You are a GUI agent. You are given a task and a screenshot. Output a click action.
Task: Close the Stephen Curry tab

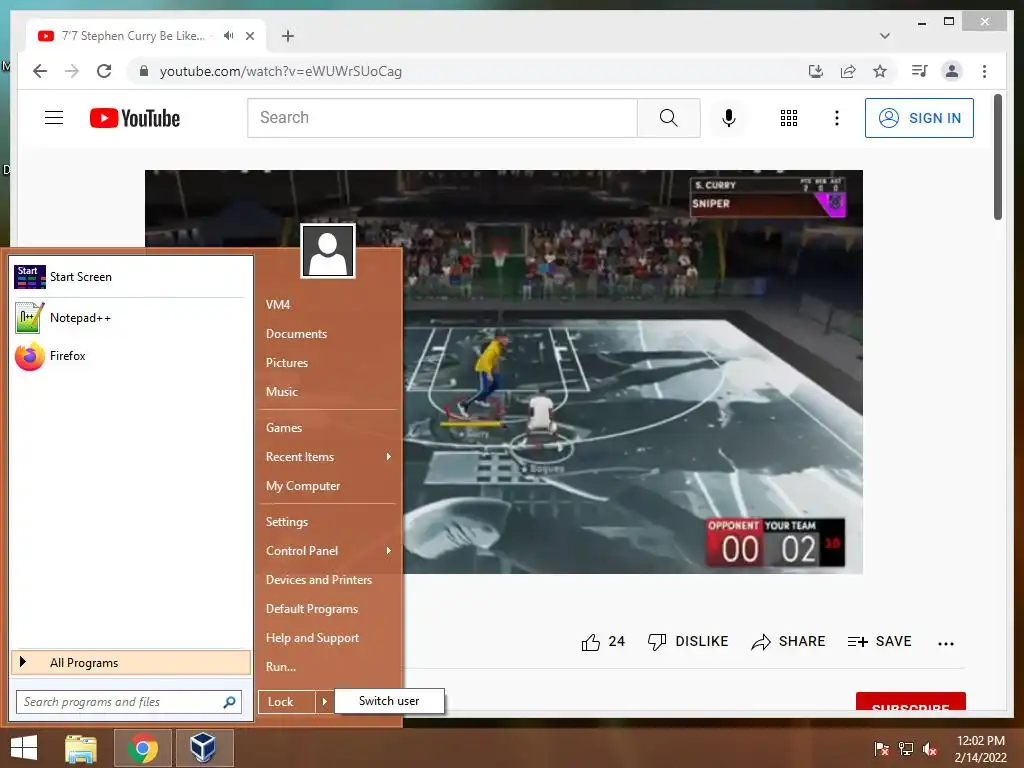249,36
